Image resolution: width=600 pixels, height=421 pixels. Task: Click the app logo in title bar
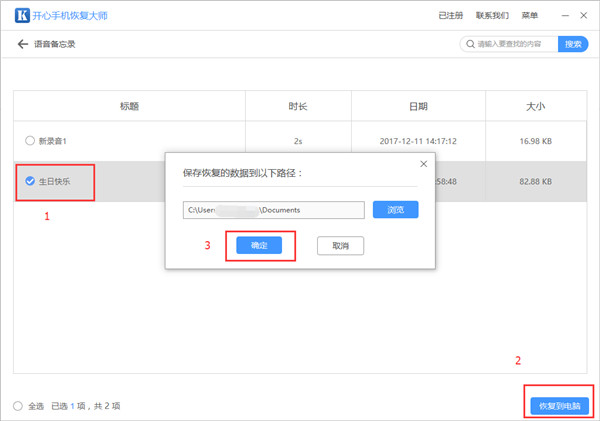click(x=22, y=16)
